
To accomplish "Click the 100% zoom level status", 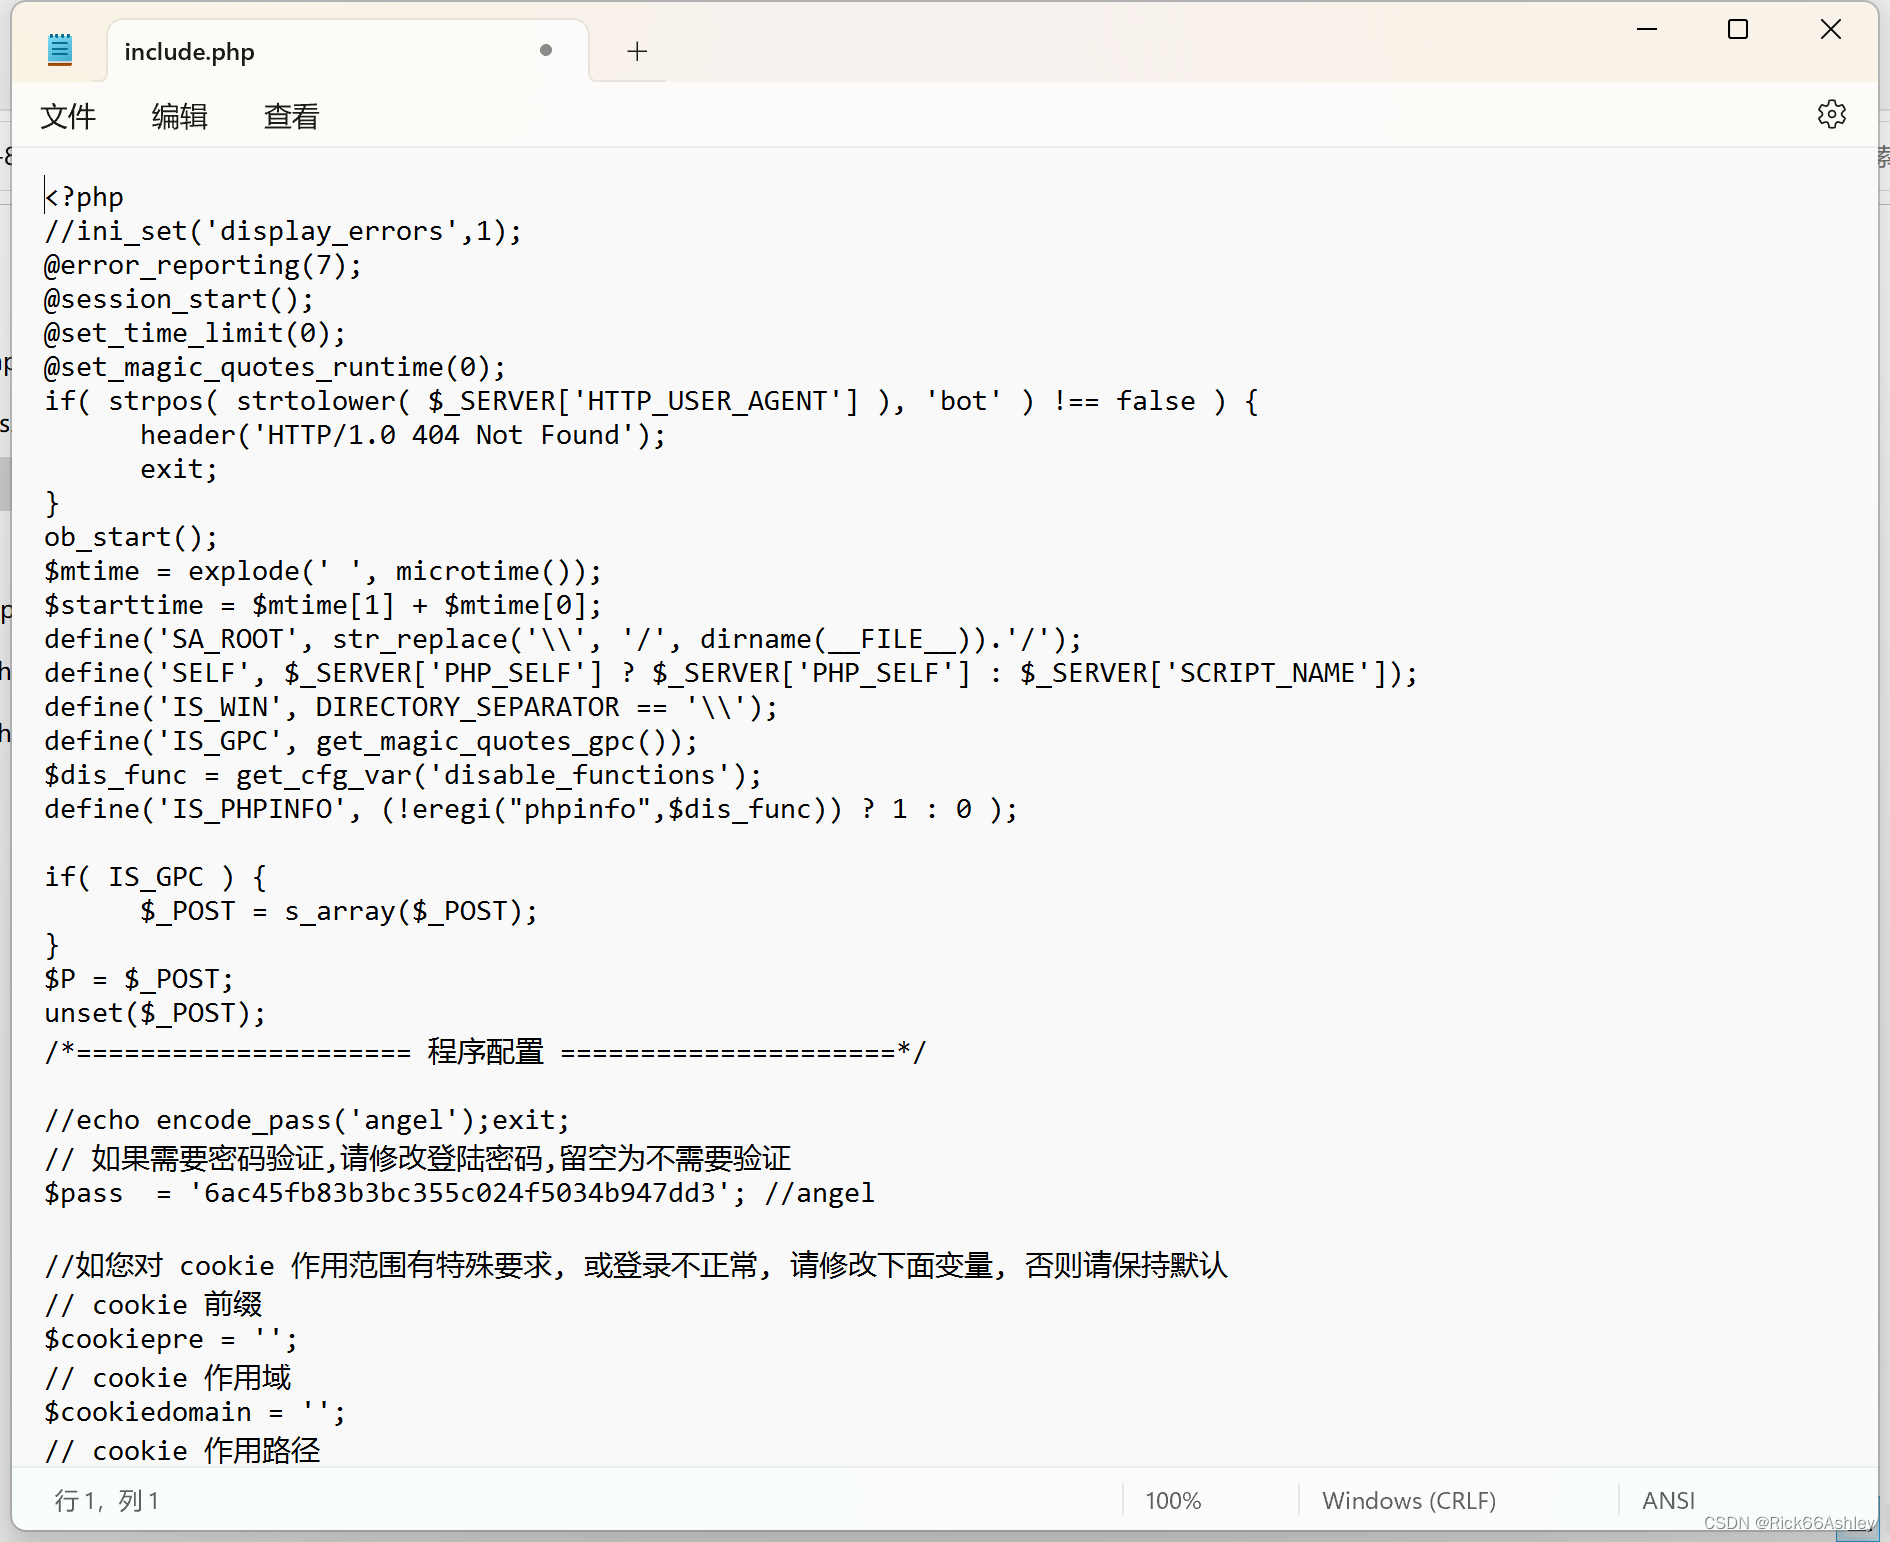I will pyautogui.click(x=1173, y=1500).
